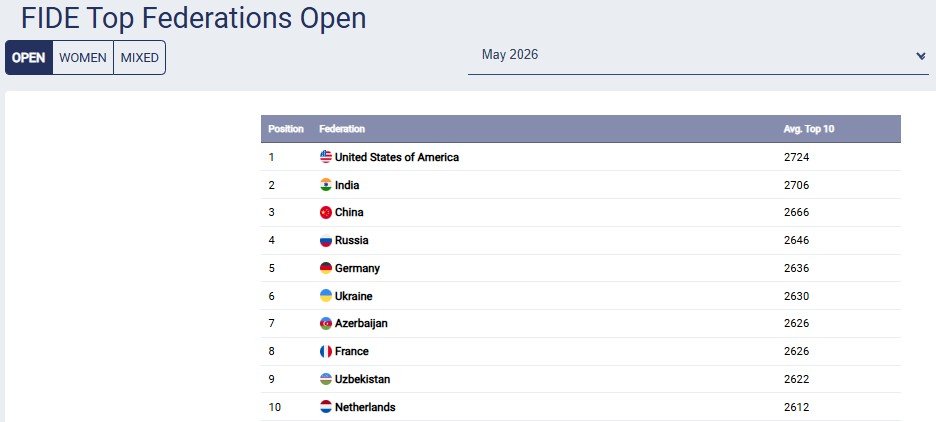Switch to the MIXED rankings tab

tap(140, 58)
